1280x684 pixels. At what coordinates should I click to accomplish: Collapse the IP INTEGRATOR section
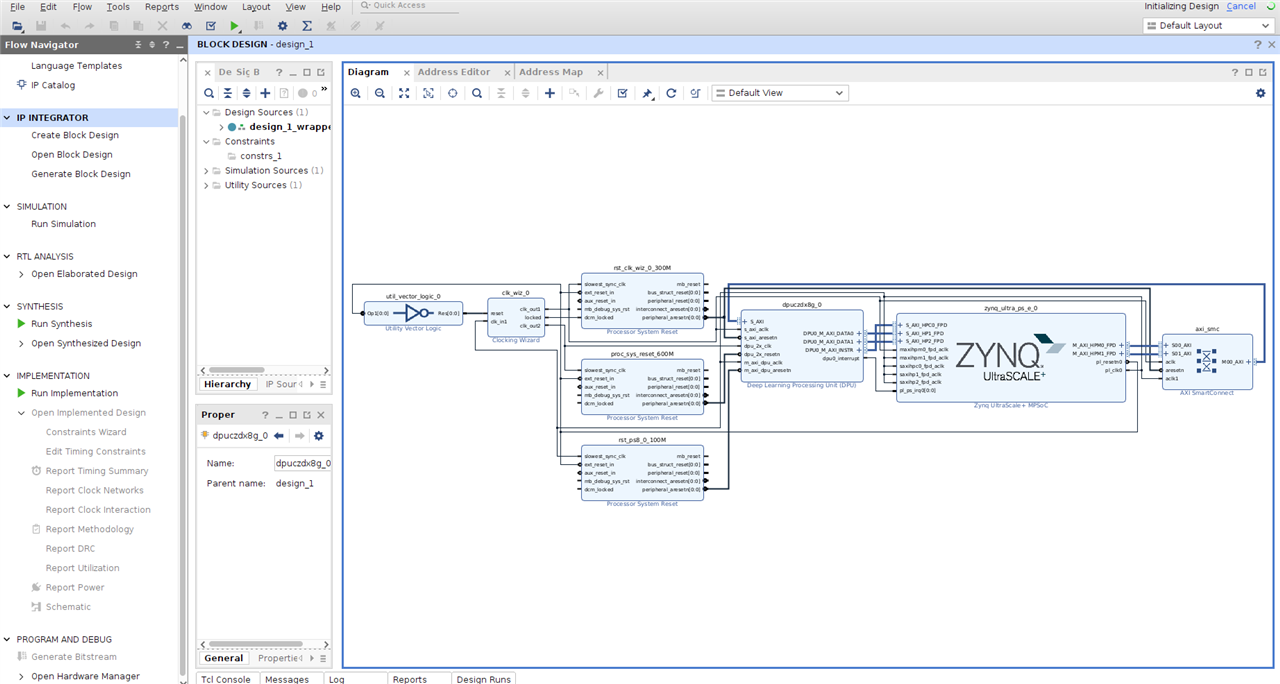point(8,118)
